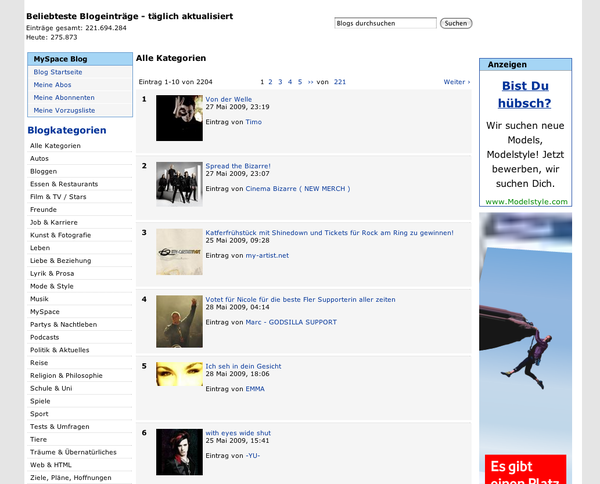Select Alle Kategorien in Blogkategorien list

[55, 146]
